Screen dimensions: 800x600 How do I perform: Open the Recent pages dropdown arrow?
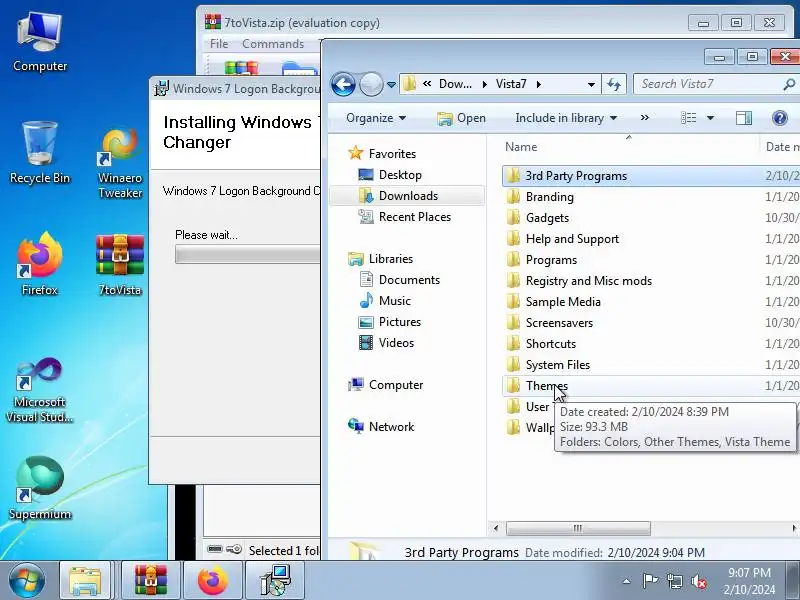[x=391, y=84]
